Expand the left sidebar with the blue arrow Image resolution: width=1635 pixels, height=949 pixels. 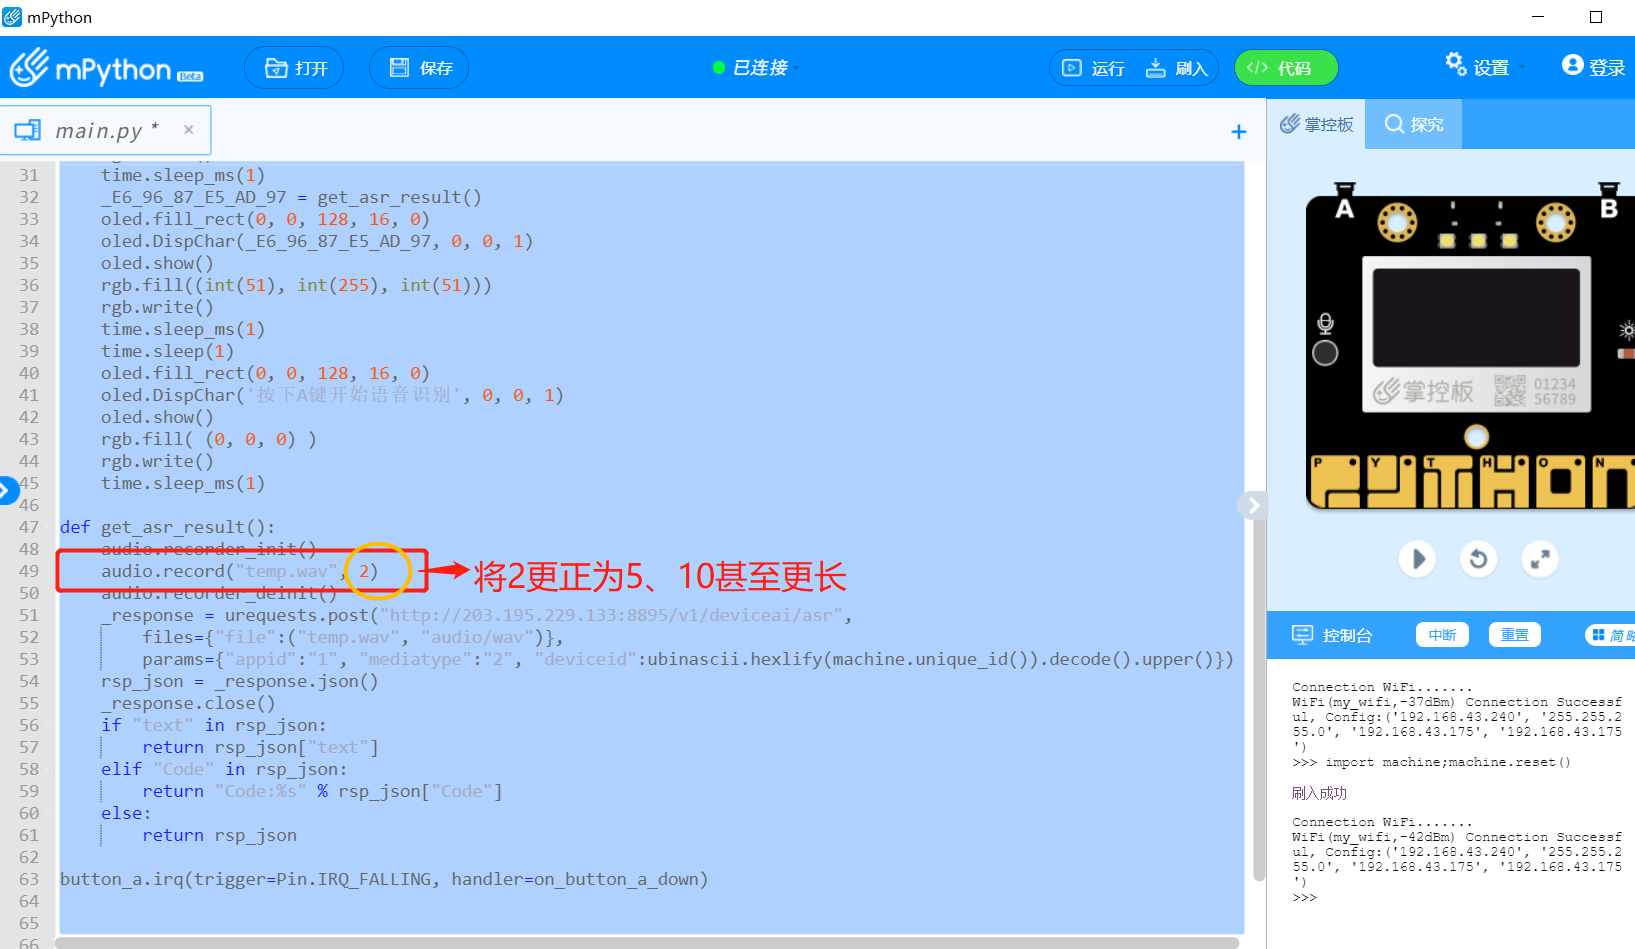click(x=8, y=490)
